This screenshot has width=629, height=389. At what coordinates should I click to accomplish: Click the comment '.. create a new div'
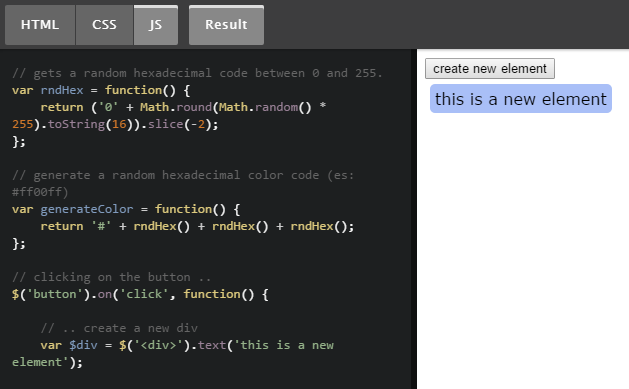[x=119, y=328]
